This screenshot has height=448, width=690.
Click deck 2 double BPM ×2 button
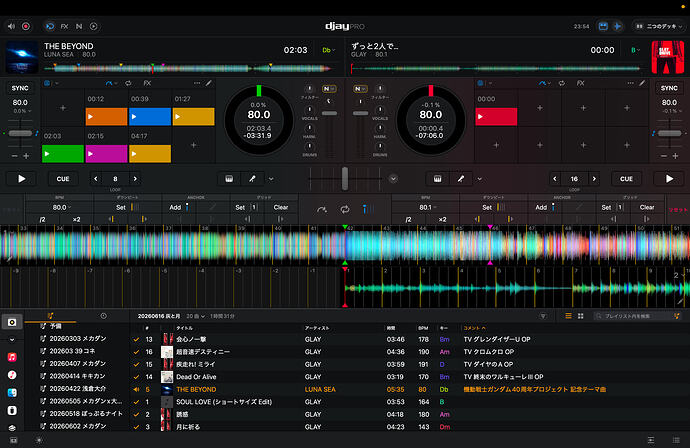coord(442,219)
